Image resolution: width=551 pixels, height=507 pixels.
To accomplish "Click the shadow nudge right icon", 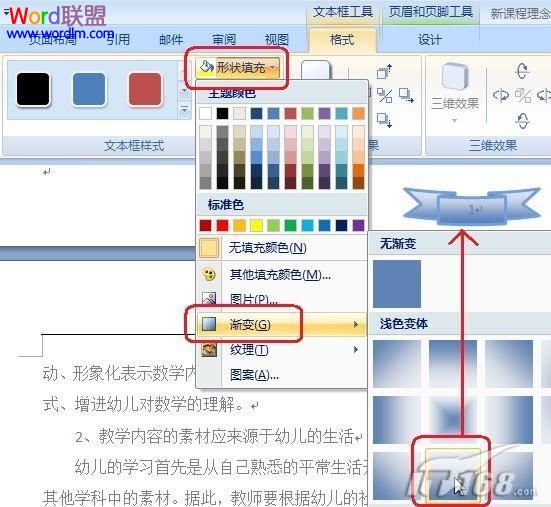I will 407,96.
